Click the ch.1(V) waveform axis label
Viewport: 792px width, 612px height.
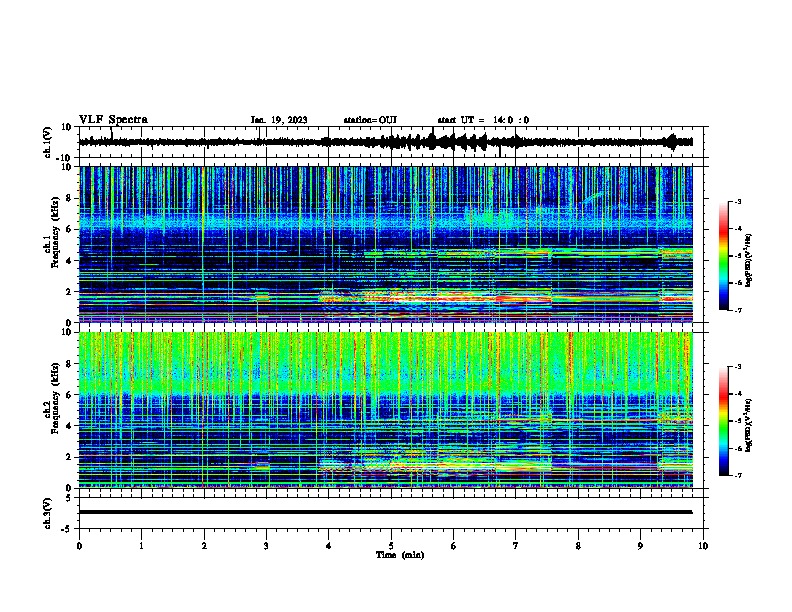[x=48, y=142]
